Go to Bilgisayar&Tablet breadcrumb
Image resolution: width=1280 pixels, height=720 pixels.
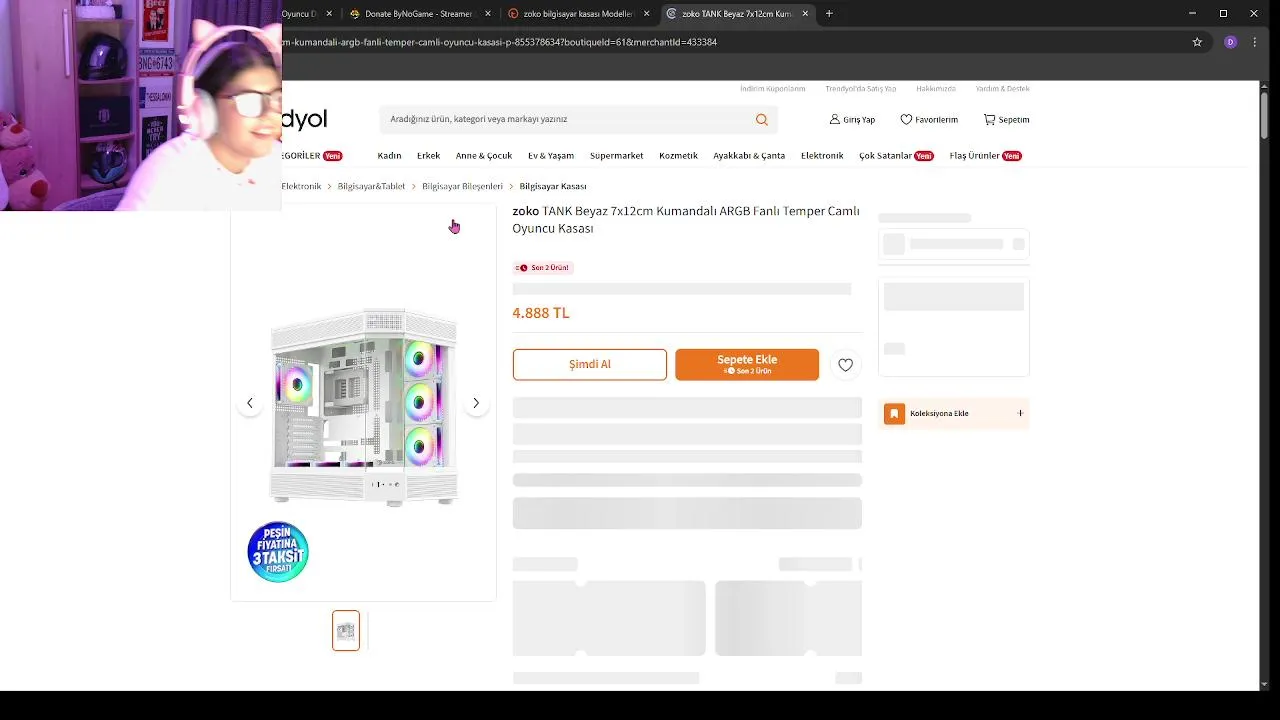pos(371,186)
